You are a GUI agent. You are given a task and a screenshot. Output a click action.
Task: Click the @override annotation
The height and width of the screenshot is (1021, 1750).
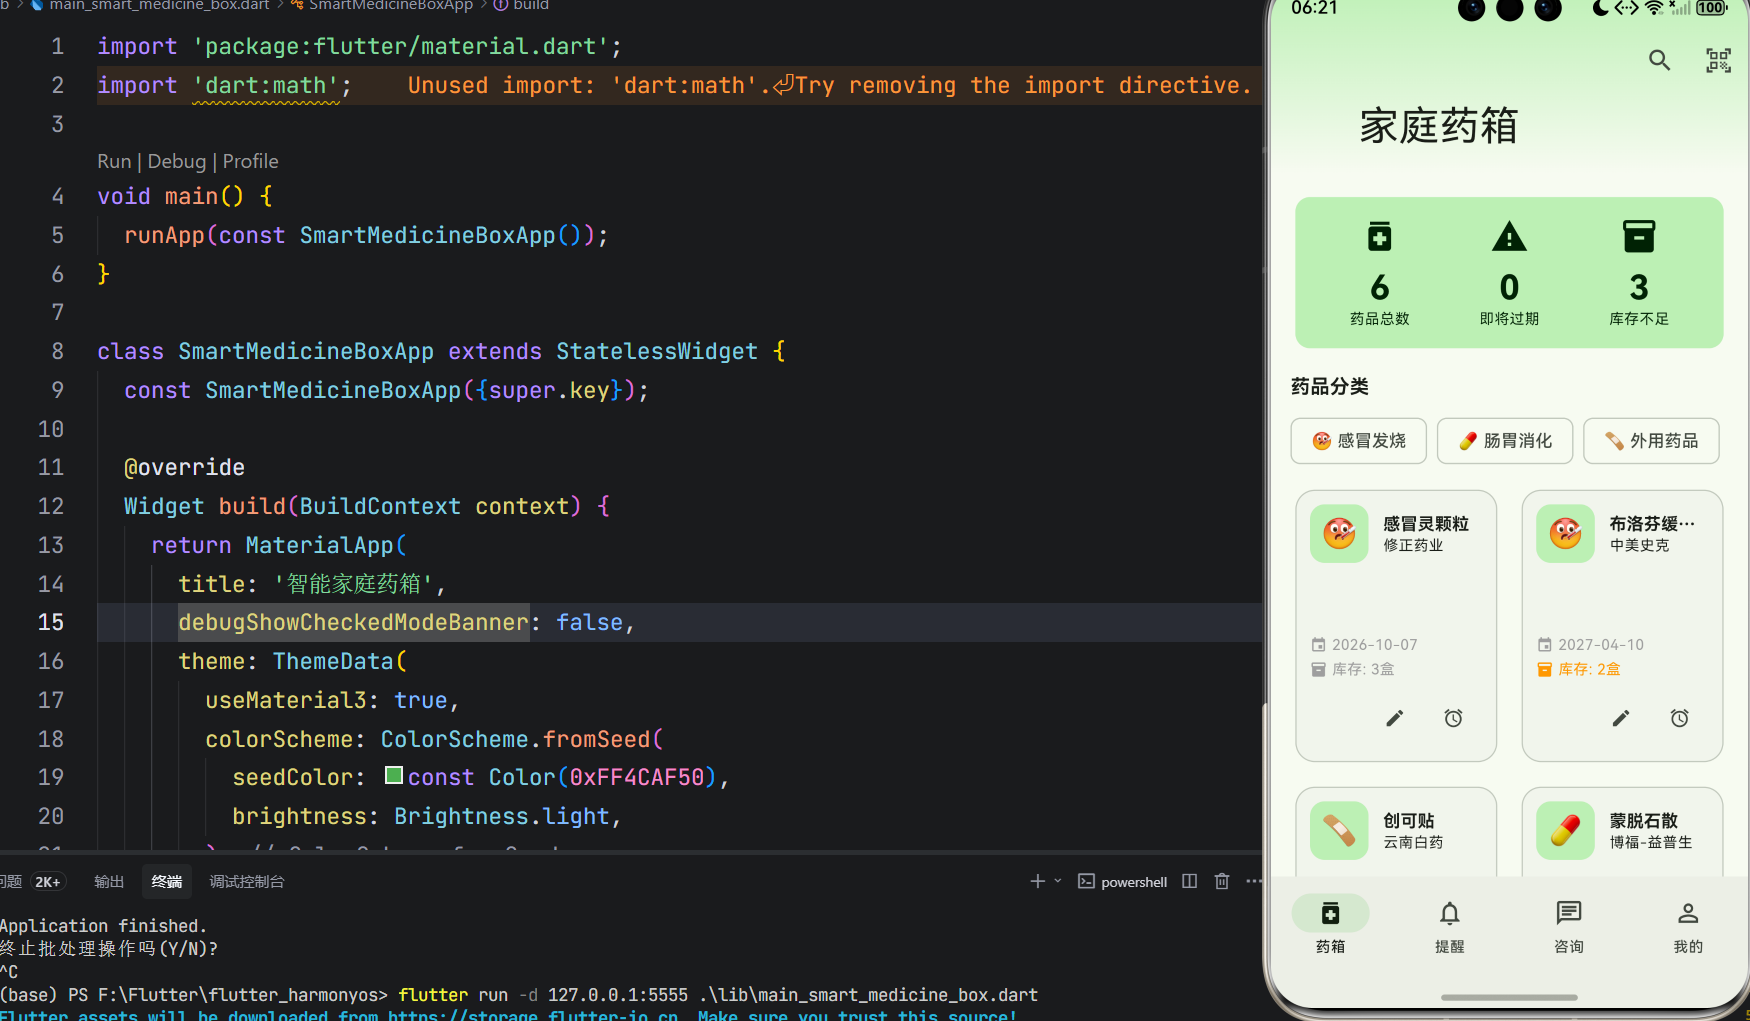tap(184, 467)
